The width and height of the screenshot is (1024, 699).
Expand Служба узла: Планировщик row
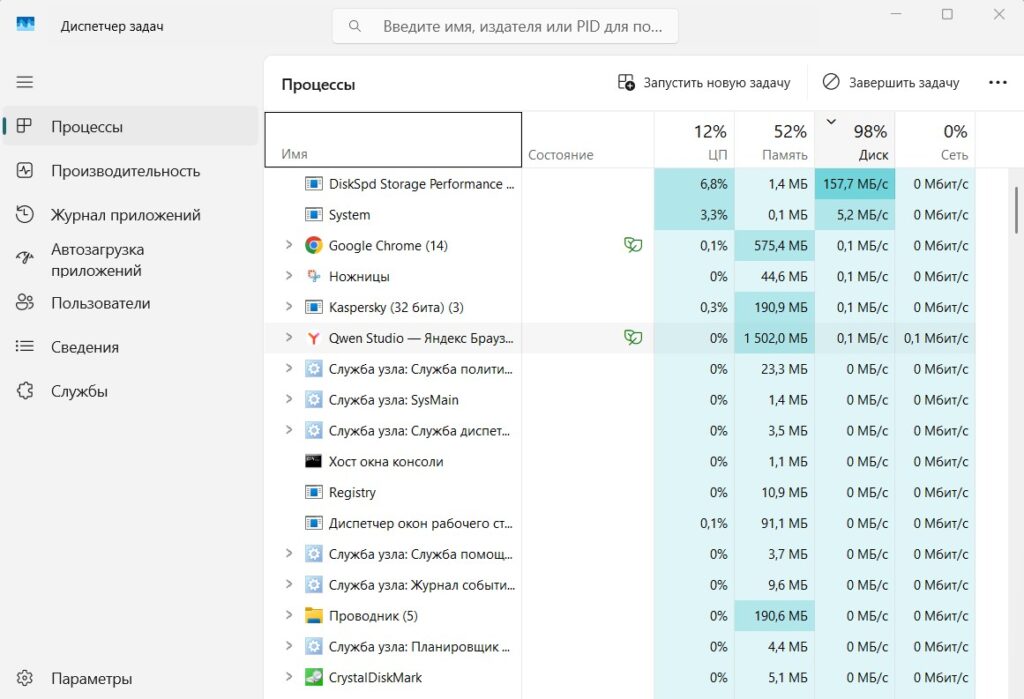click(289, 646)
